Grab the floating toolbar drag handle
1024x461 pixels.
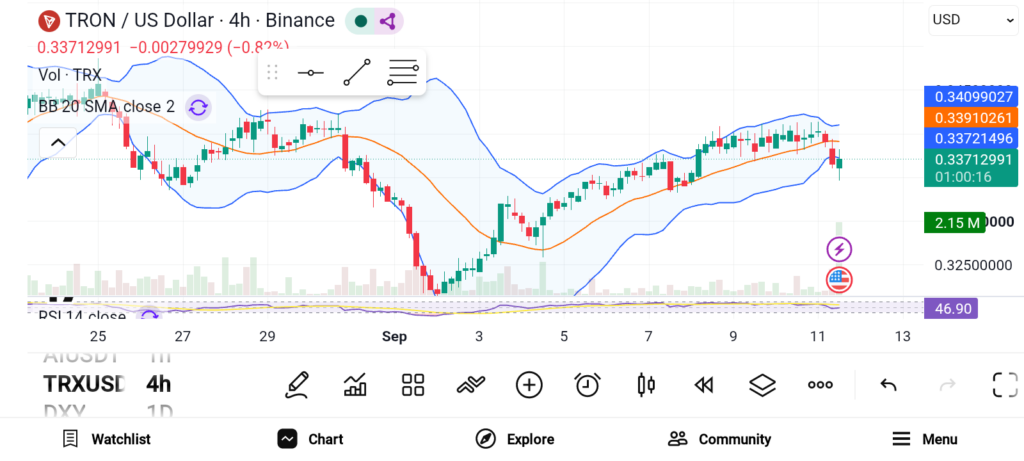(x=273, y=72)
